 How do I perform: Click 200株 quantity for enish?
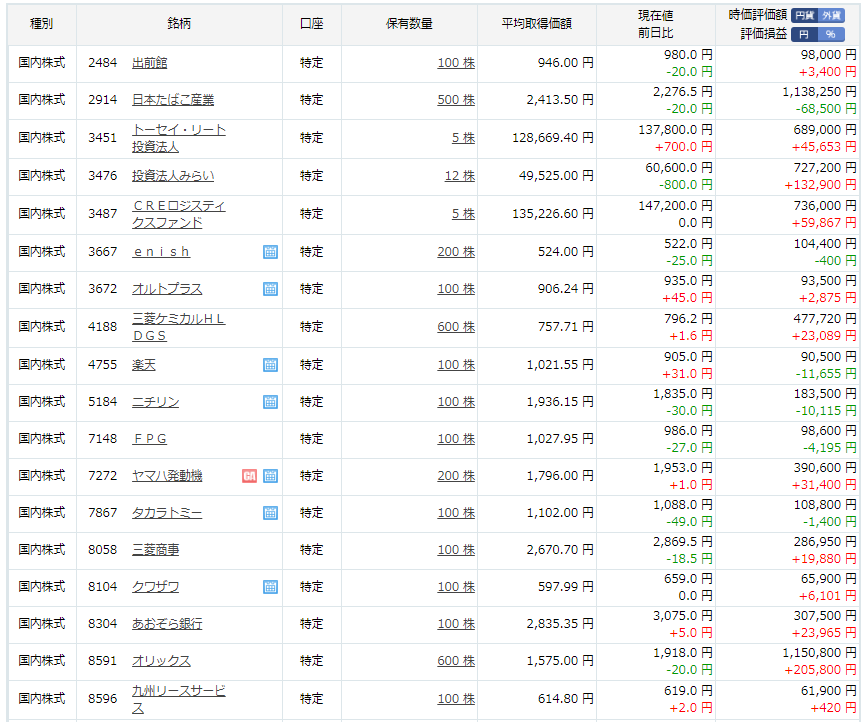456,251
